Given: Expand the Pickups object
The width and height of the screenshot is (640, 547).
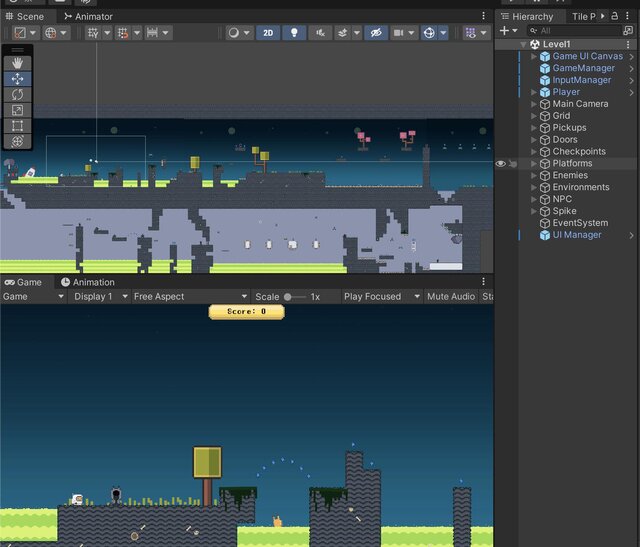Looking at the screenshot, I should click(x=533, y=128).
